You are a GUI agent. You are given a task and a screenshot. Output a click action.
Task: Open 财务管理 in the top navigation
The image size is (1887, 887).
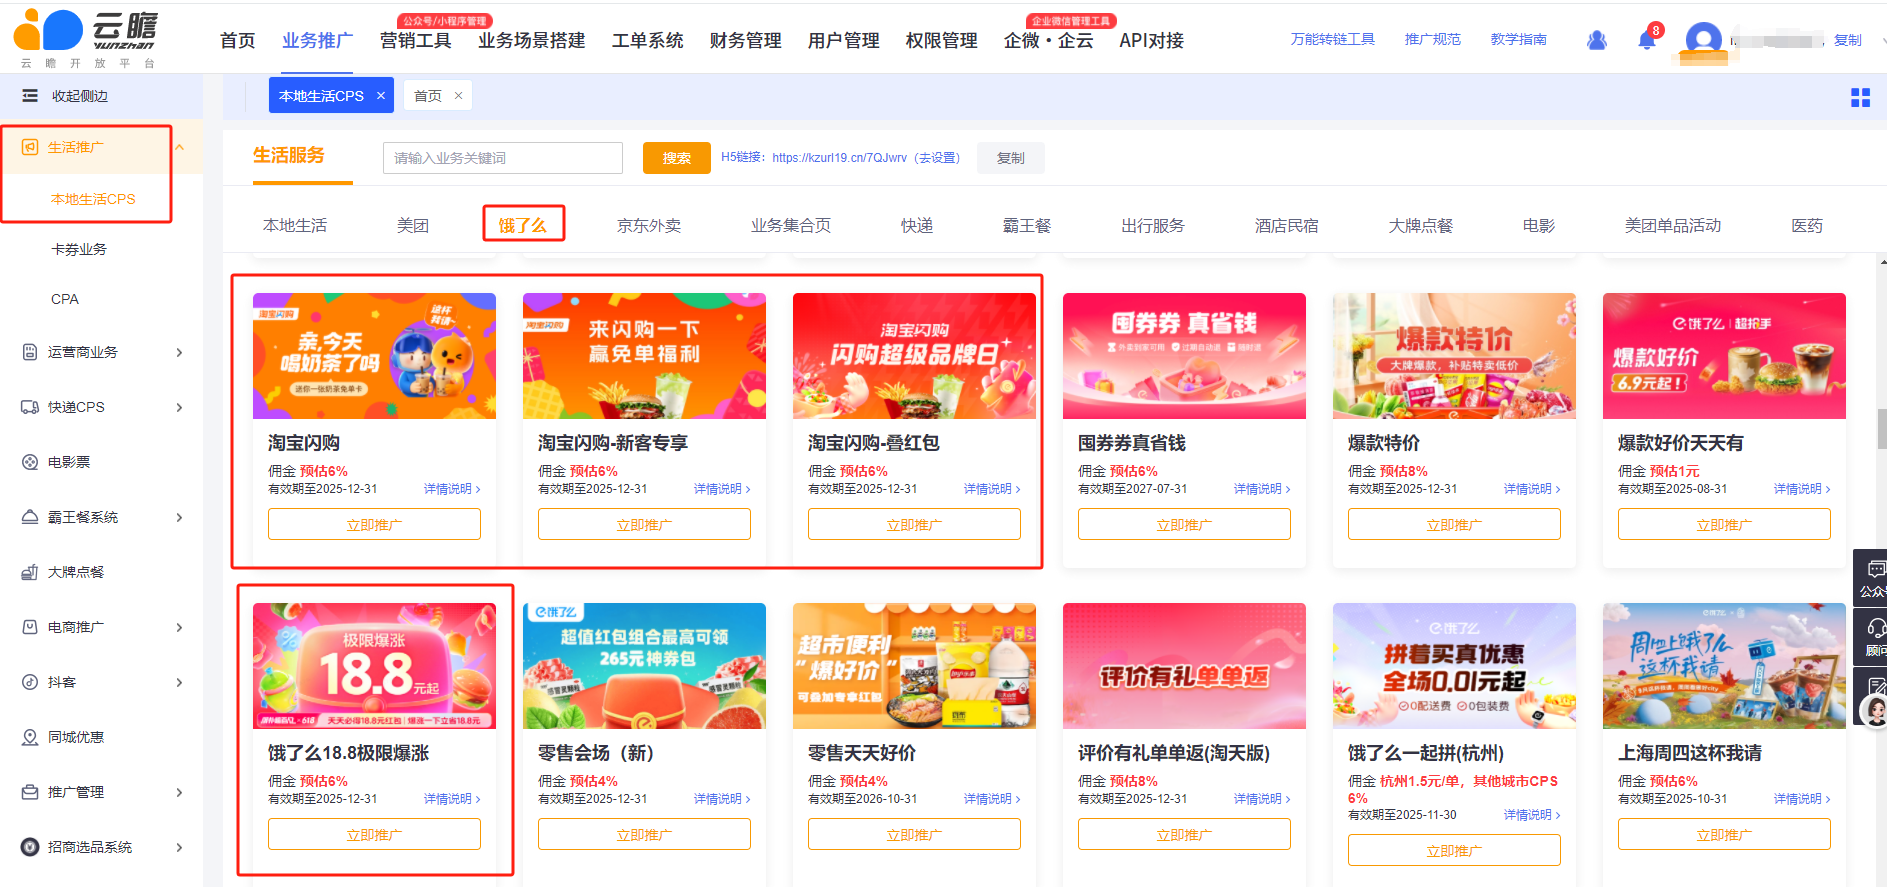pos(746,41)
